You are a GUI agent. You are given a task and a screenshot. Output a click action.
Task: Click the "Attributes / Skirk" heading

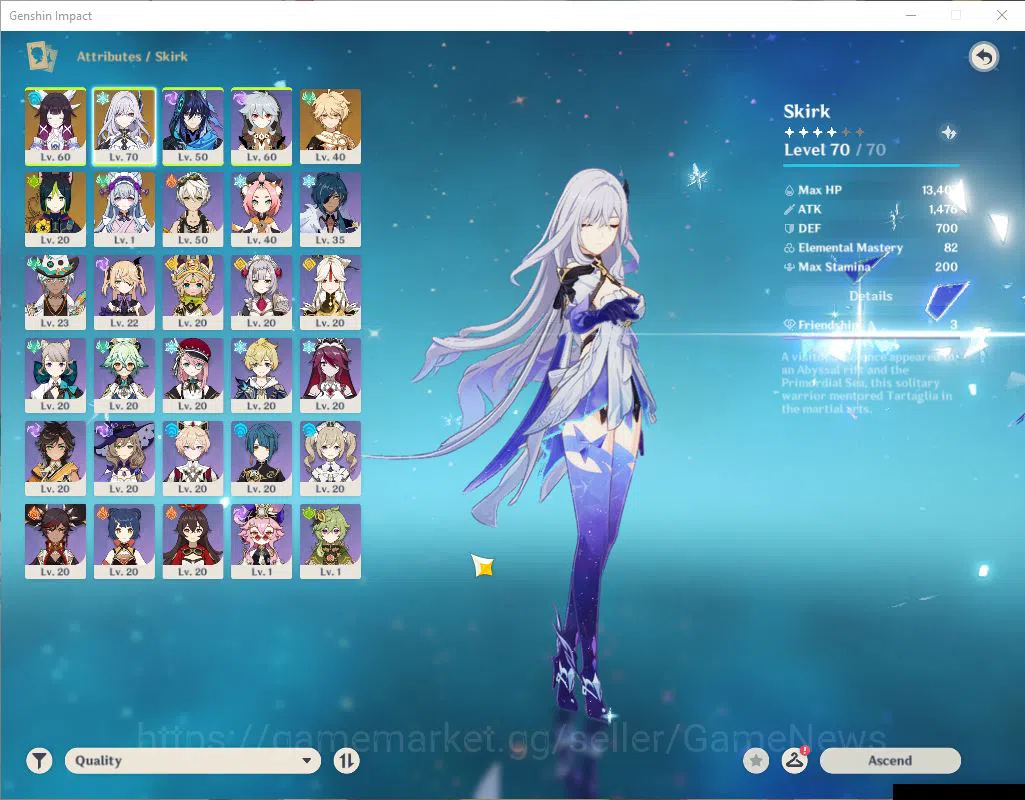click(x=132, y=56)
